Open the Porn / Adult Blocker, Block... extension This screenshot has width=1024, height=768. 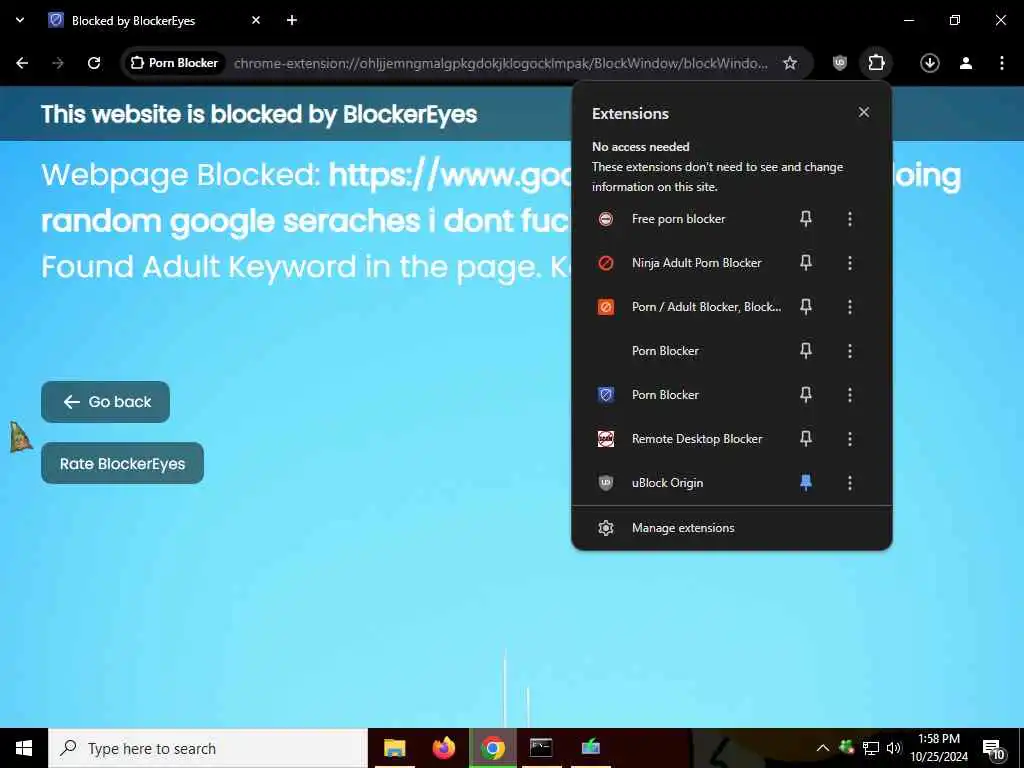coord(706,306)
